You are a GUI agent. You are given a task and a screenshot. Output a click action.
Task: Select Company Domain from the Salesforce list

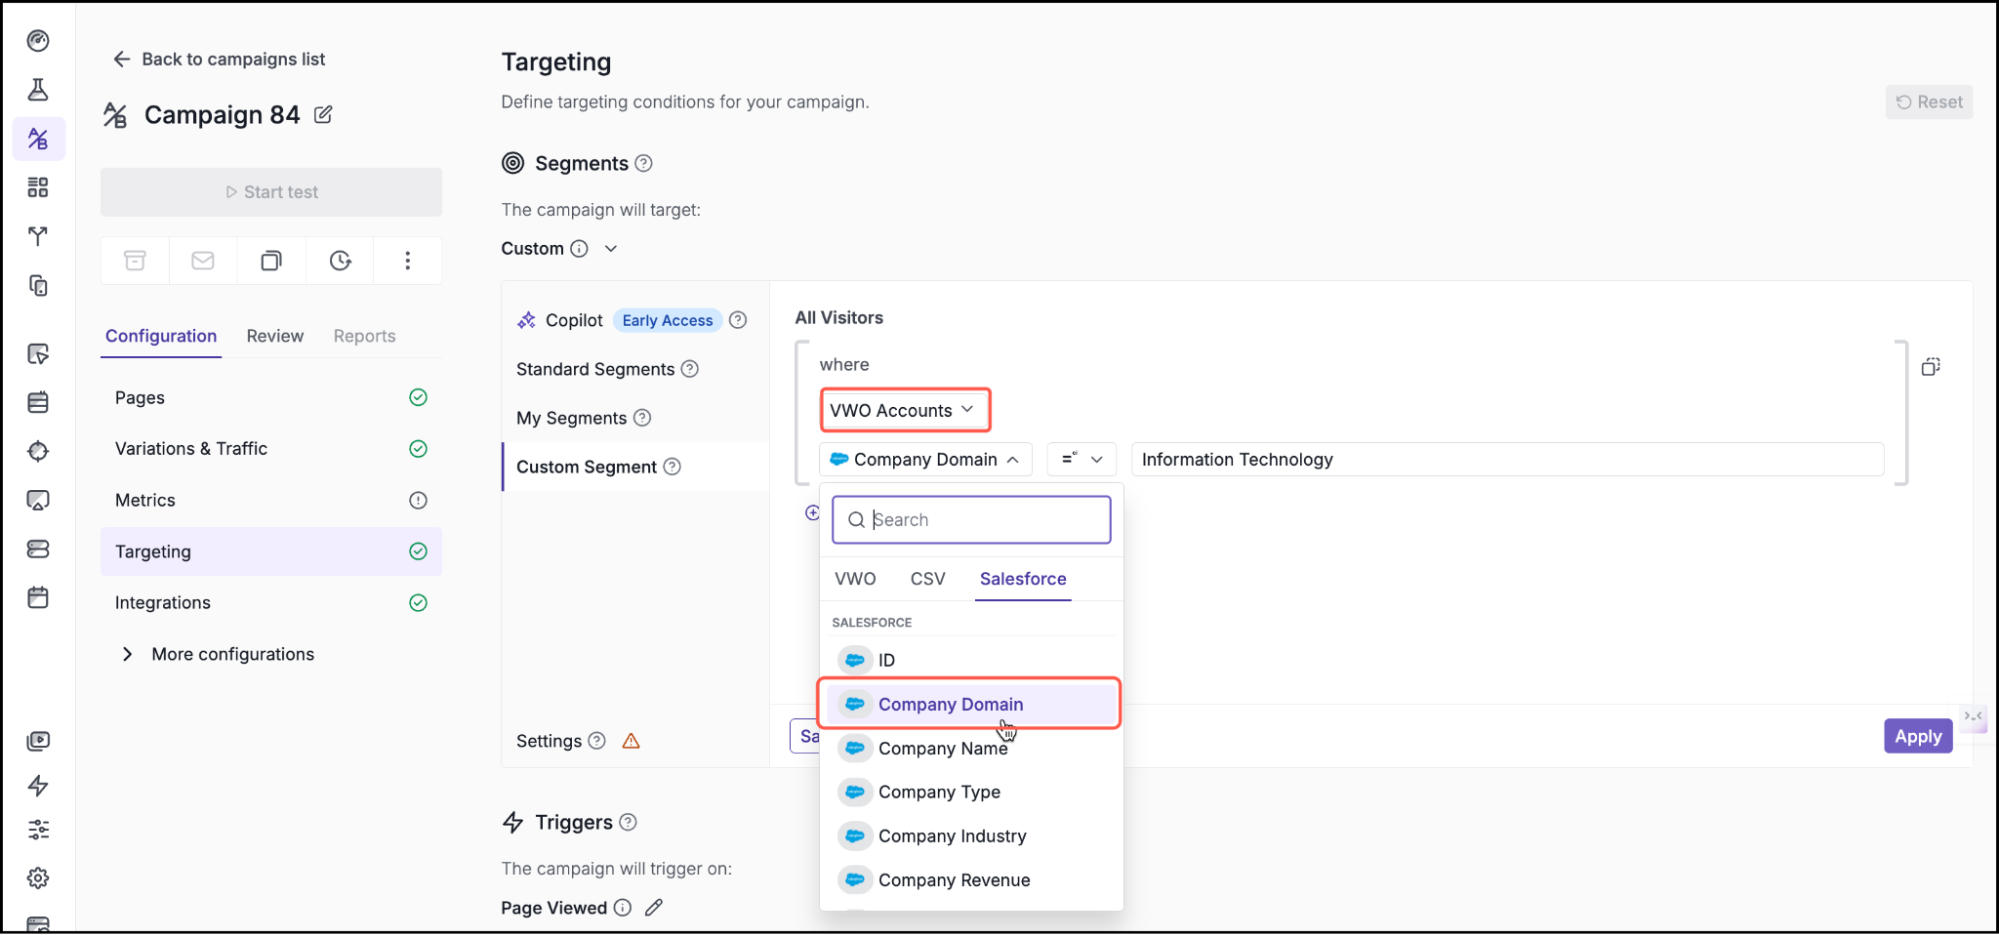coord(950,704)
